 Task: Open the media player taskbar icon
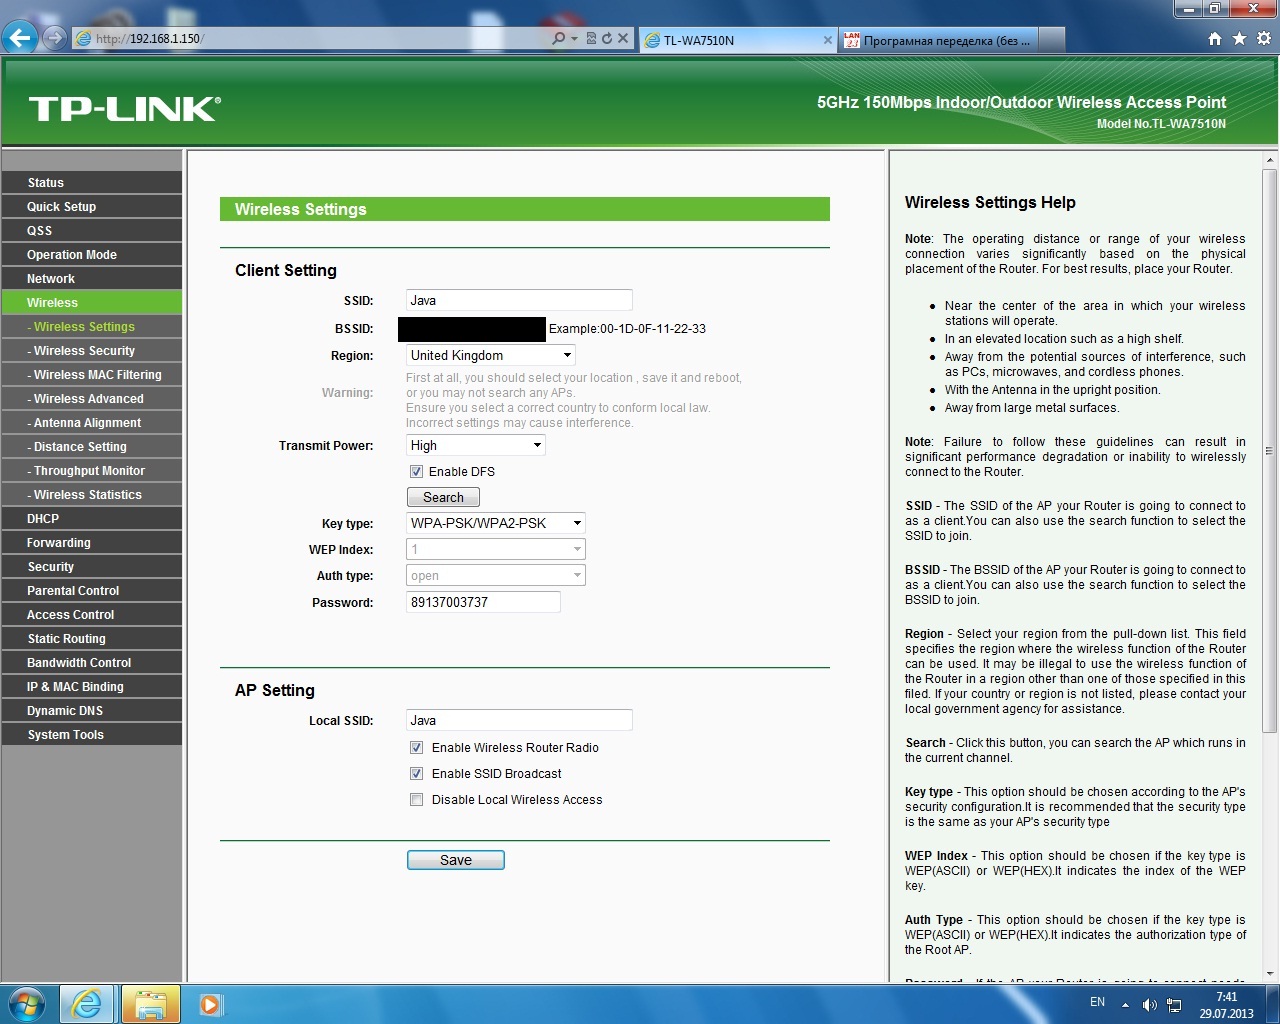(x=210, y=1004)
